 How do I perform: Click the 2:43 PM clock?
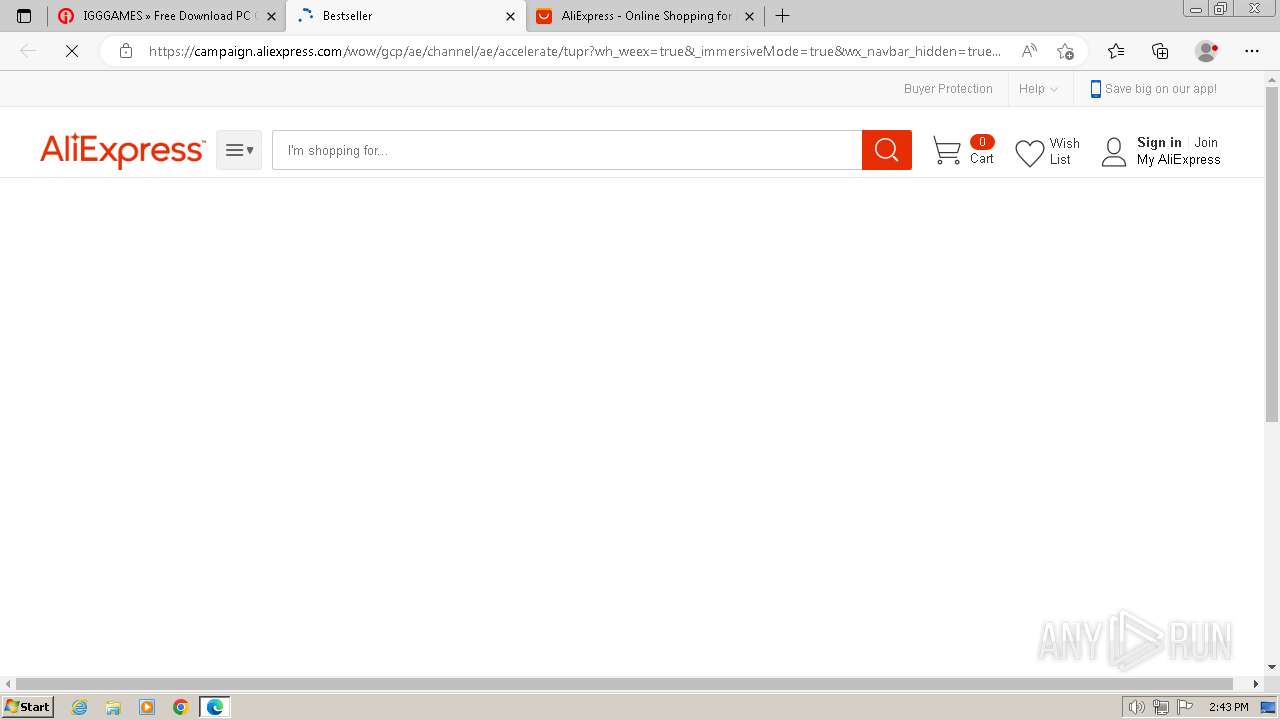(1228, 707)
